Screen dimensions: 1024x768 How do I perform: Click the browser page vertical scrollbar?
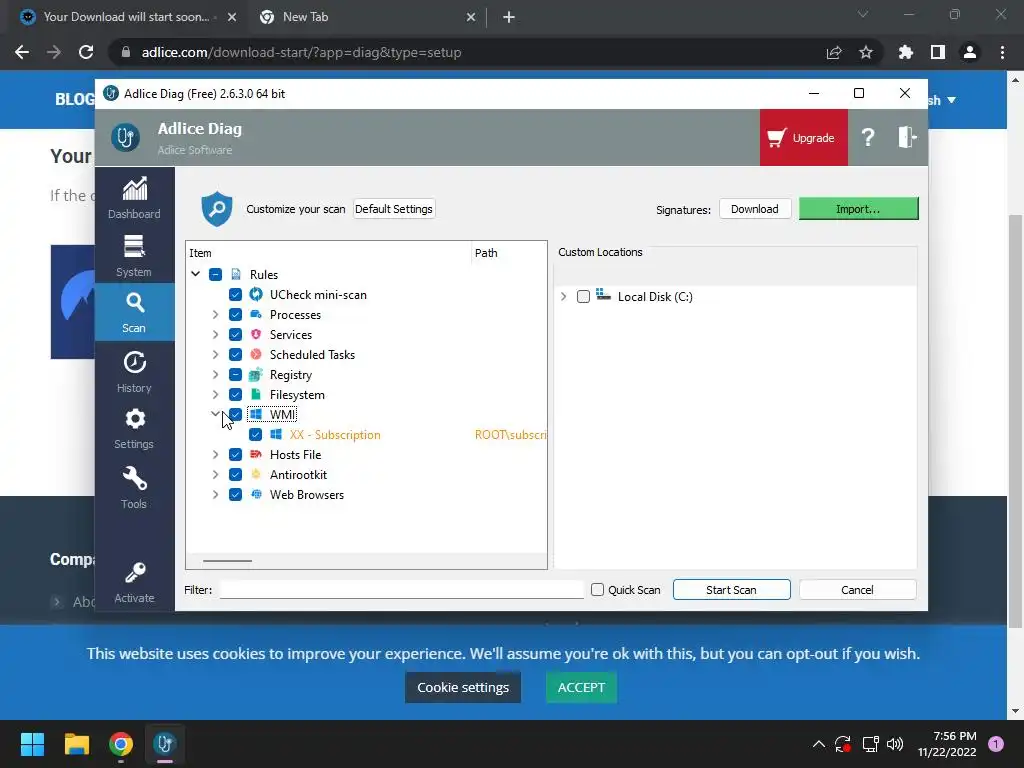(x=1015, y=421)
